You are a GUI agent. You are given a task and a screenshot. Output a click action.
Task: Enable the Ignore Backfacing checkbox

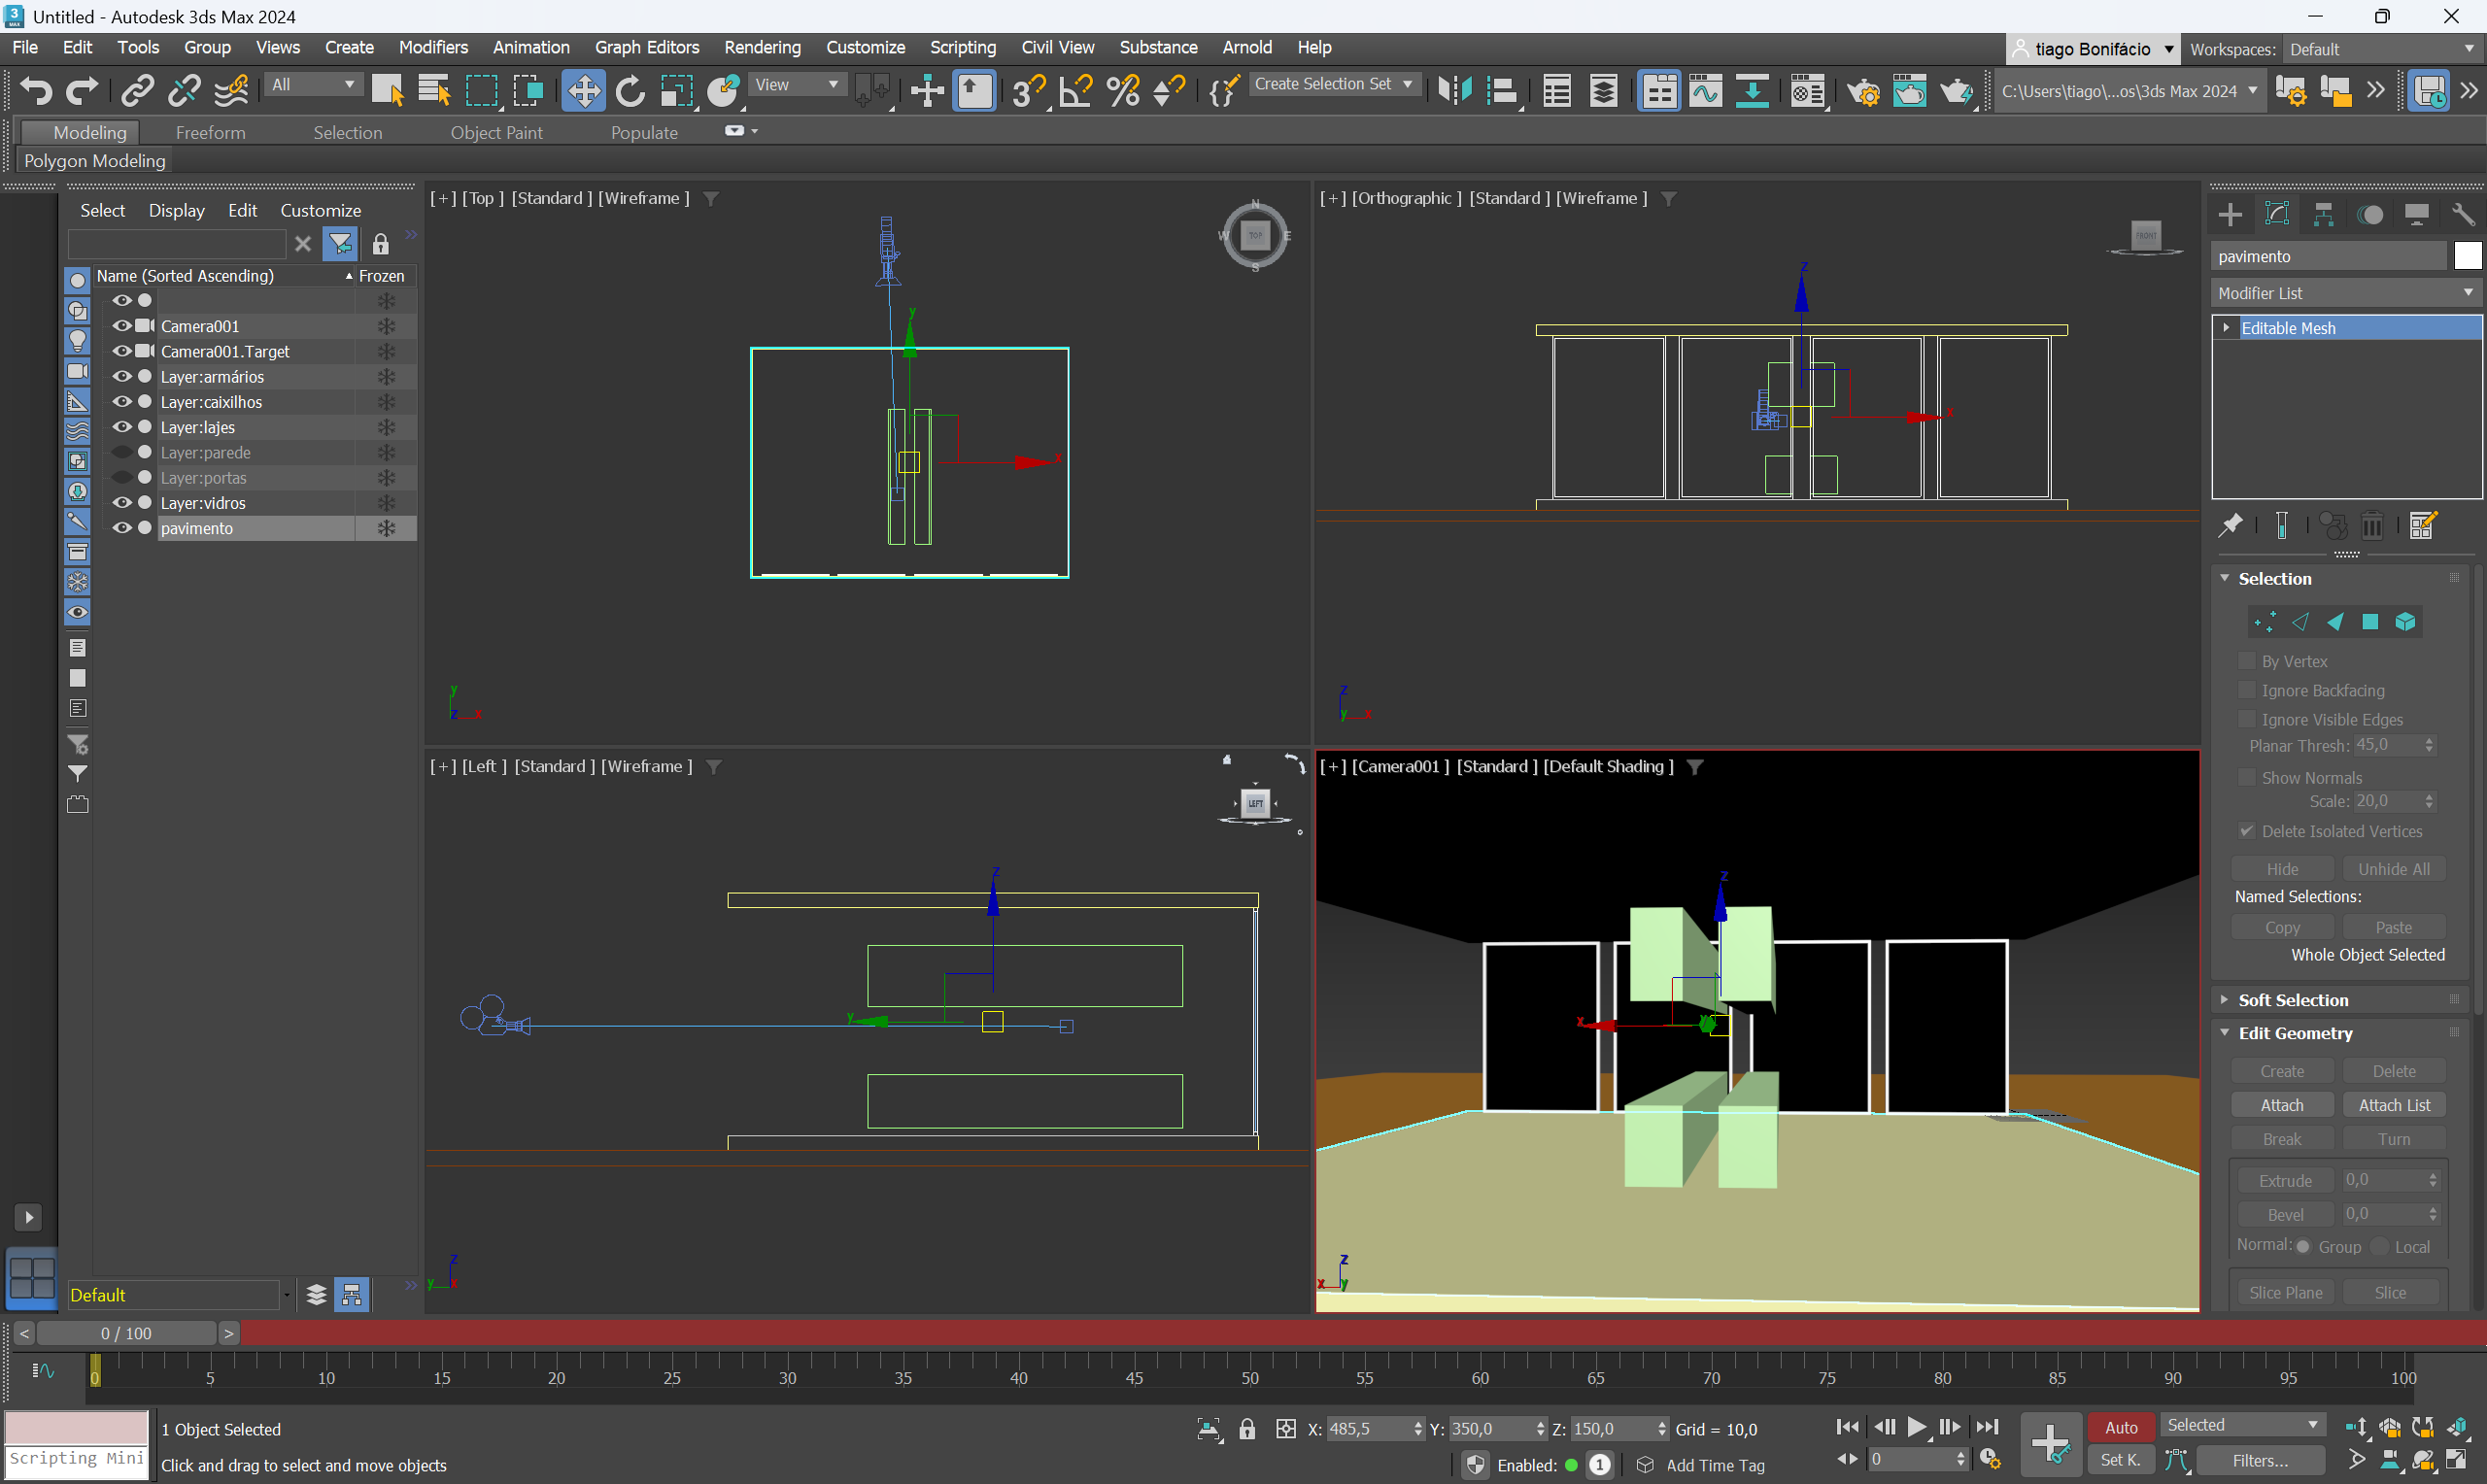[2247, 690]
